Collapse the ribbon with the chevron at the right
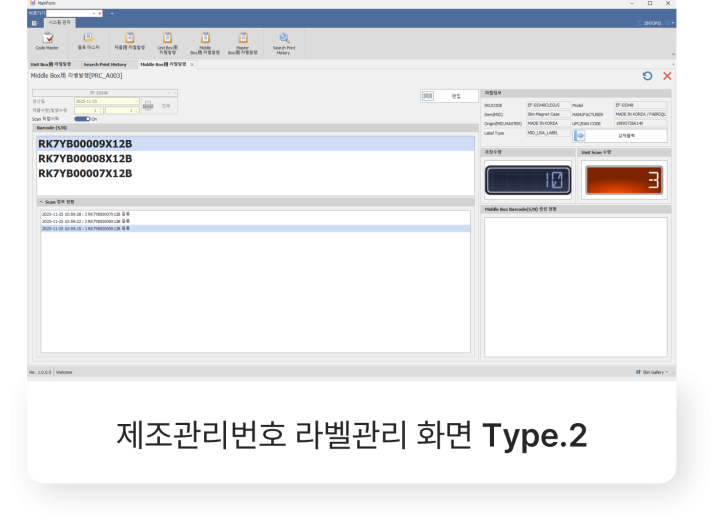Screen dimensions: 720x525 [673, 55]
